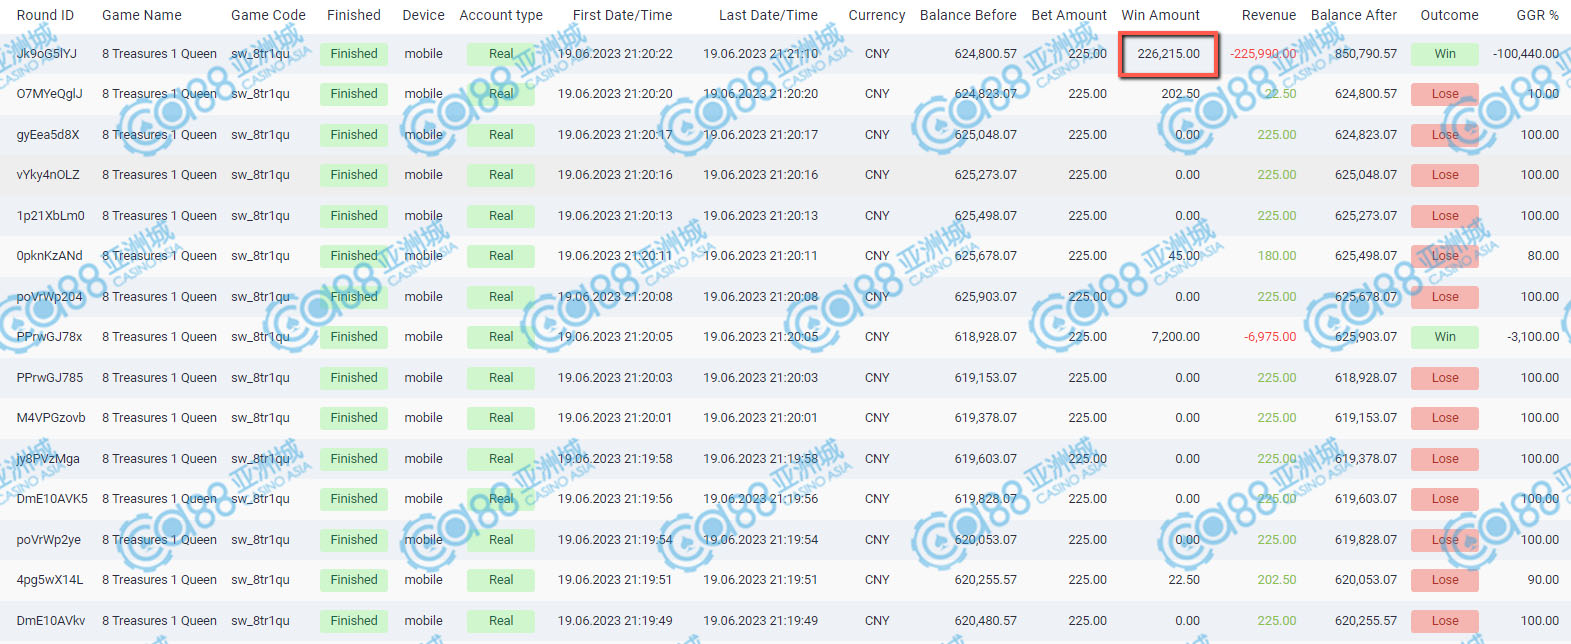Viewport: 1571px width, 644px height.
Task: Click the 226,215.00 win amount cell
Action: coord(1168,54)
